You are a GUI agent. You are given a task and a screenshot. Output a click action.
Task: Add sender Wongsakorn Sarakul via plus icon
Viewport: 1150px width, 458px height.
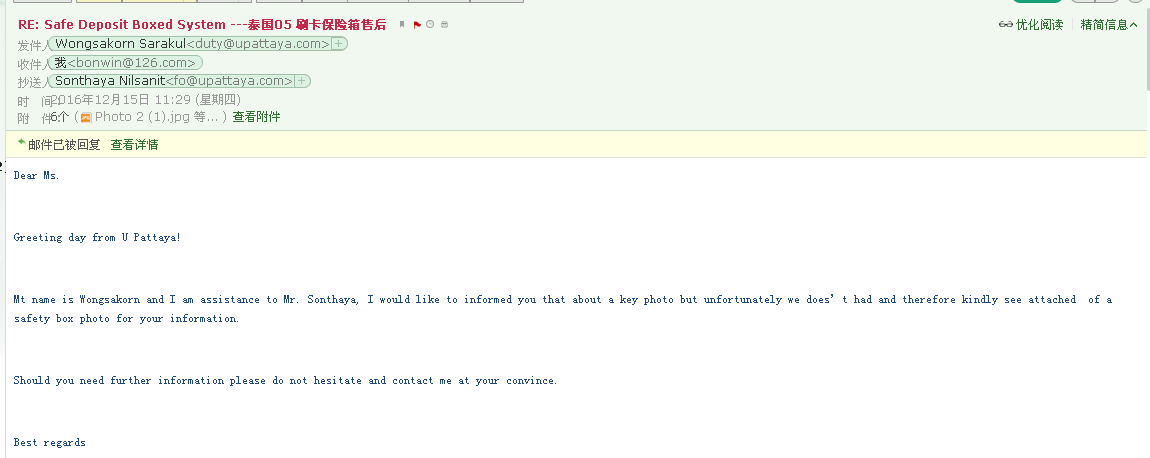pyautogui.click(x=339, y=44)
